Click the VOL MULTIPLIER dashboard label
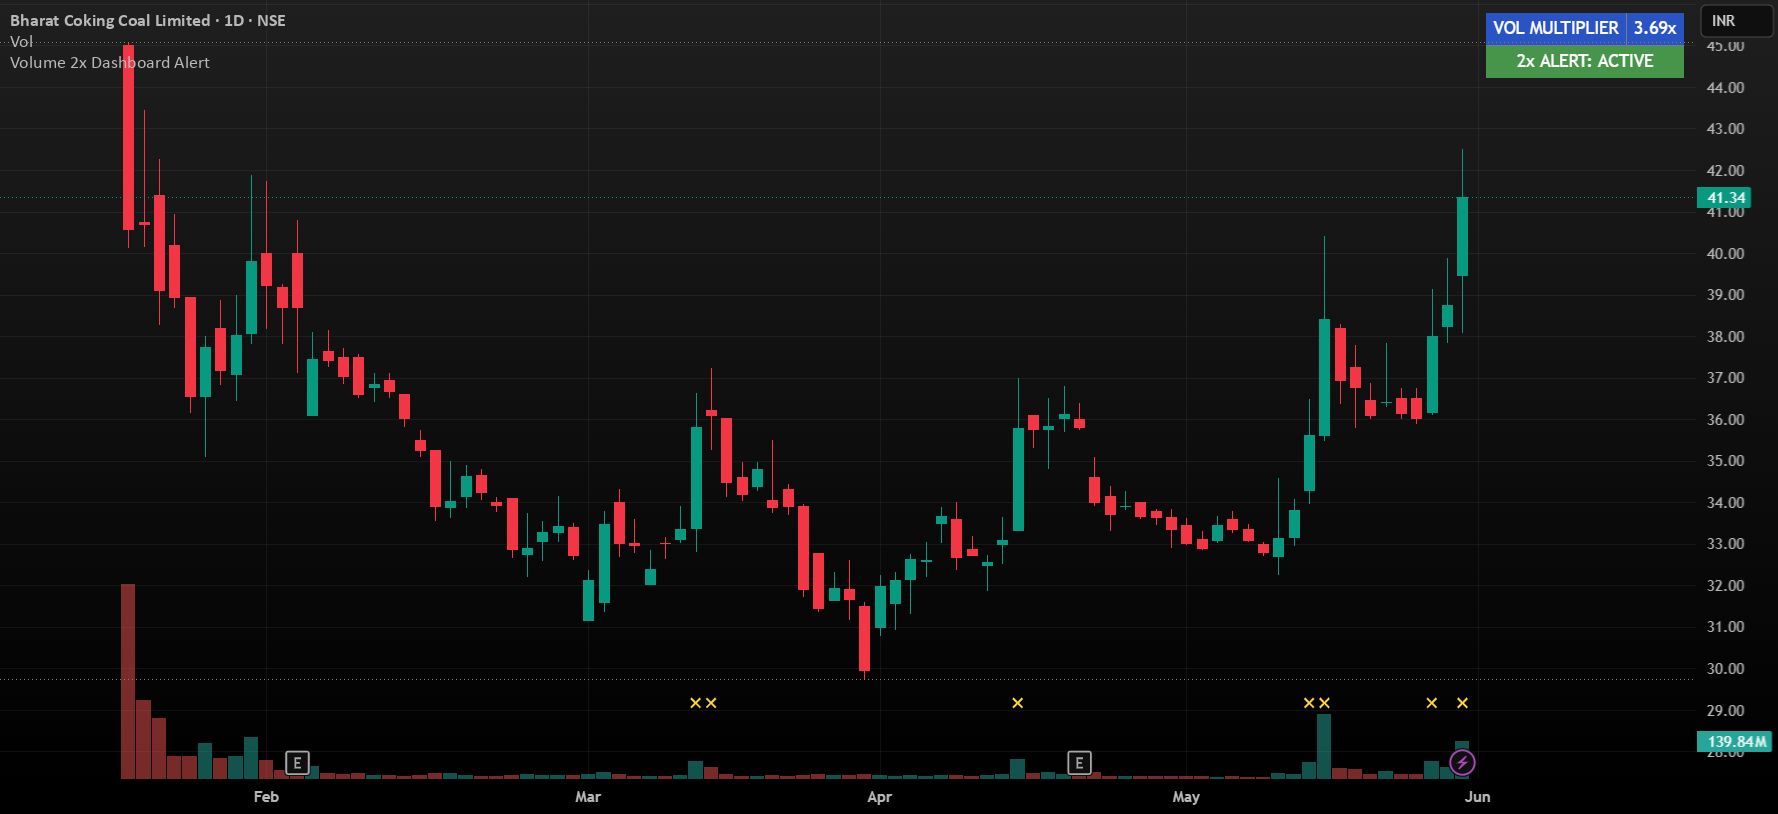Screen dimensions: 1778x814 1556,28
